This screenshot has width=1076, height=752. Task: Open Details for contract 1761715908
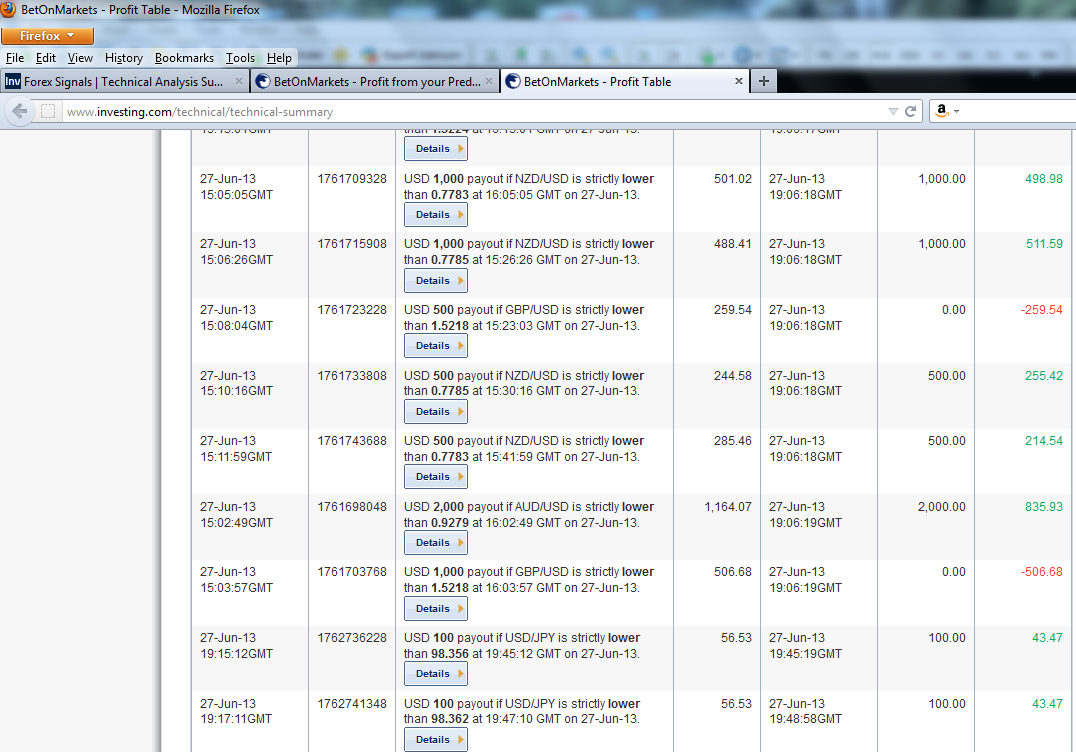coord(436,281)
